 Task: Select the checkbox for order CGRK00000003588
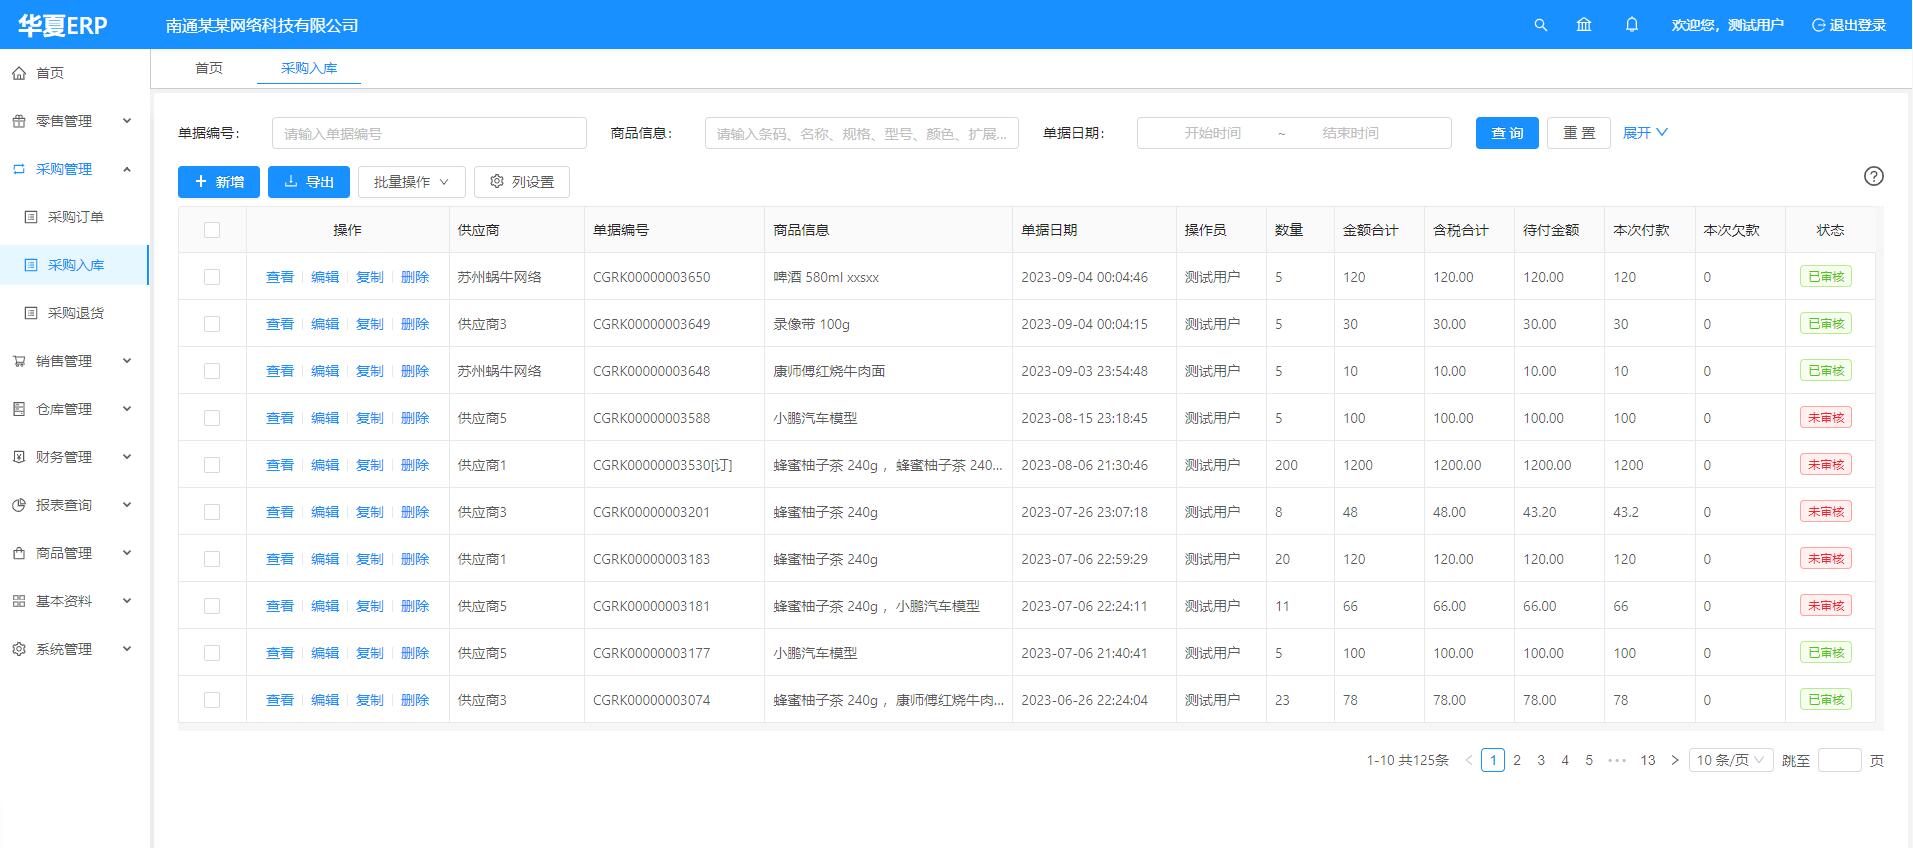(212, 418)
